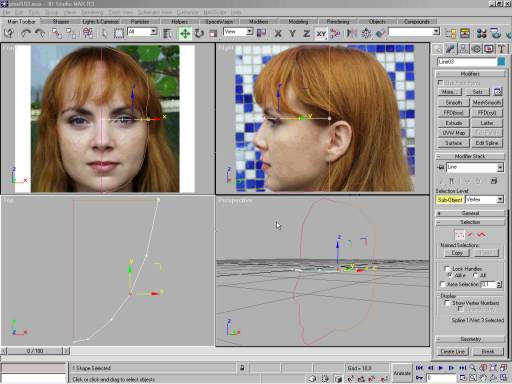Image resolution: width=512 pixels, height=384 pixels.
Task: Switch to the Shapes toolbar tab
Action: [x=61, y=22]
